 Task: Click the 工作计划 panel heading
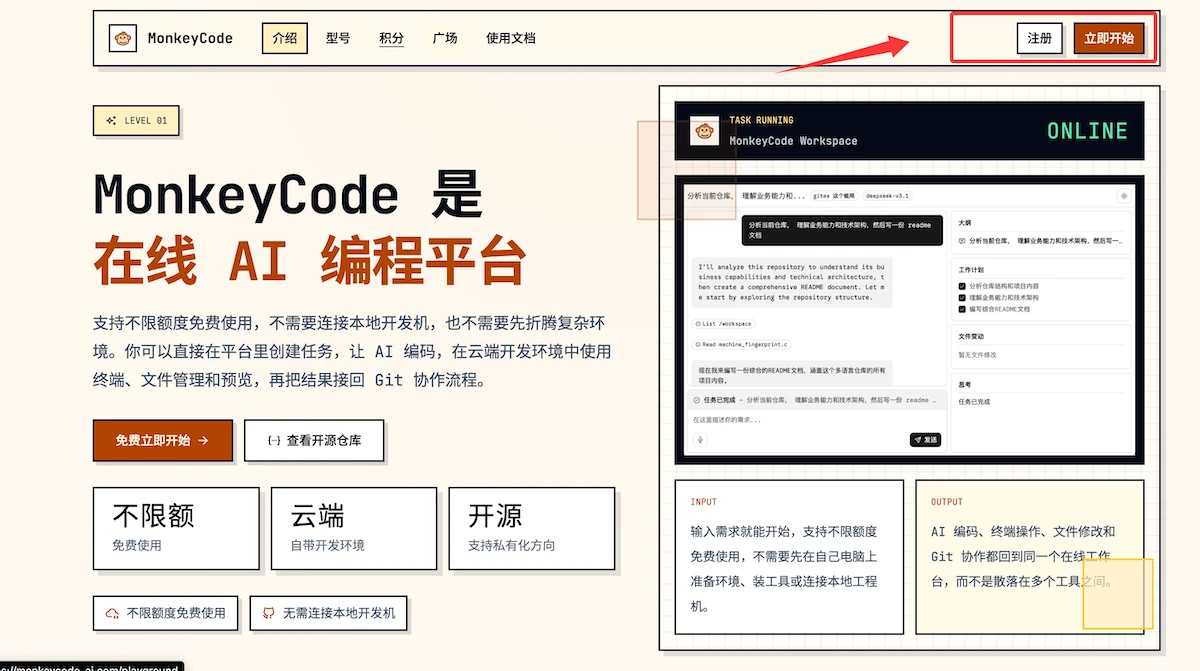pyautogui.click(x=970, y=270)
